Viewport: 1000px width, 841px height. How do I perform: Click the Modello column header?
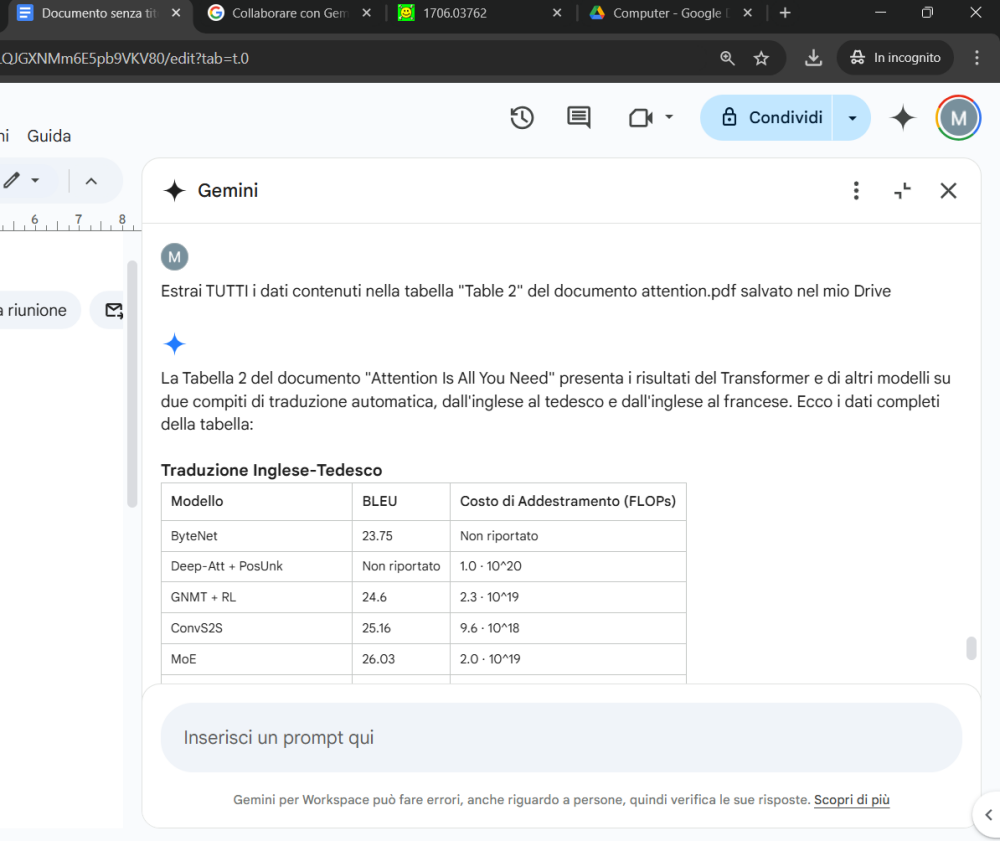coord(257,501)
